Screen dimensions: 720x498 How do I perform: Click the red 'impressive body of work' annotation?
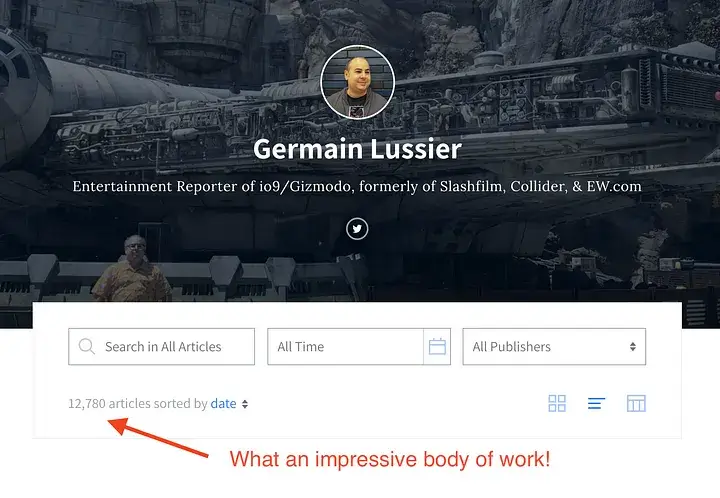pos(390,459)
